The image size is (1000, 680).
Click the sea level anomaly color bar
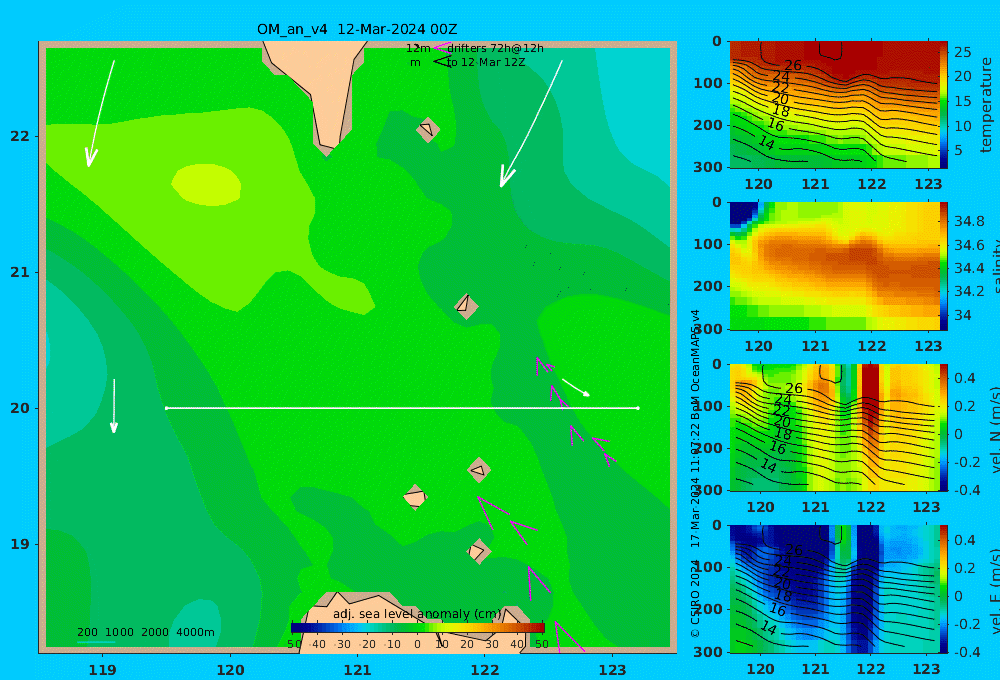coord(418,628)
